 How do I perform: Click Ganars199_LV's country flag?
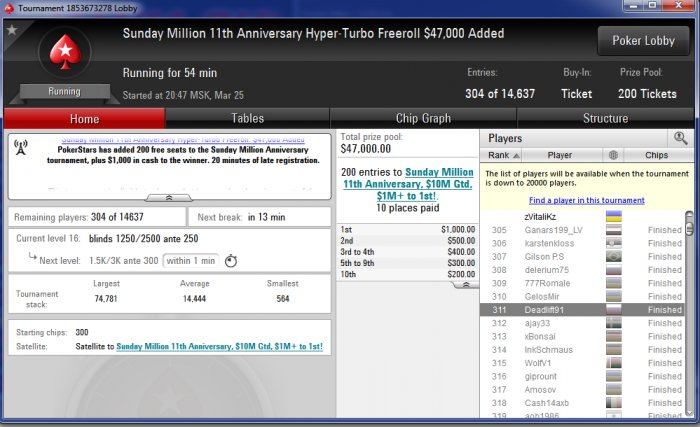[x=614, y=230]
